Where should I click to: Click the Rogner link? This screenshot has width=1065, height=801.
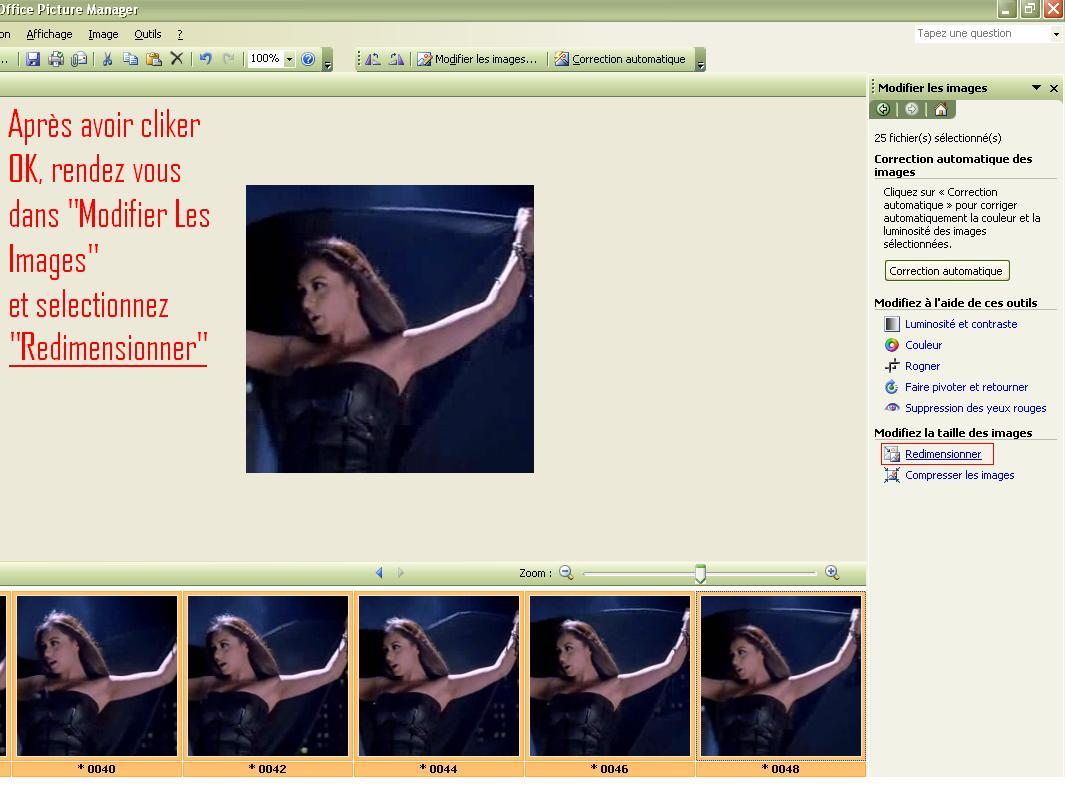(922, 366)
